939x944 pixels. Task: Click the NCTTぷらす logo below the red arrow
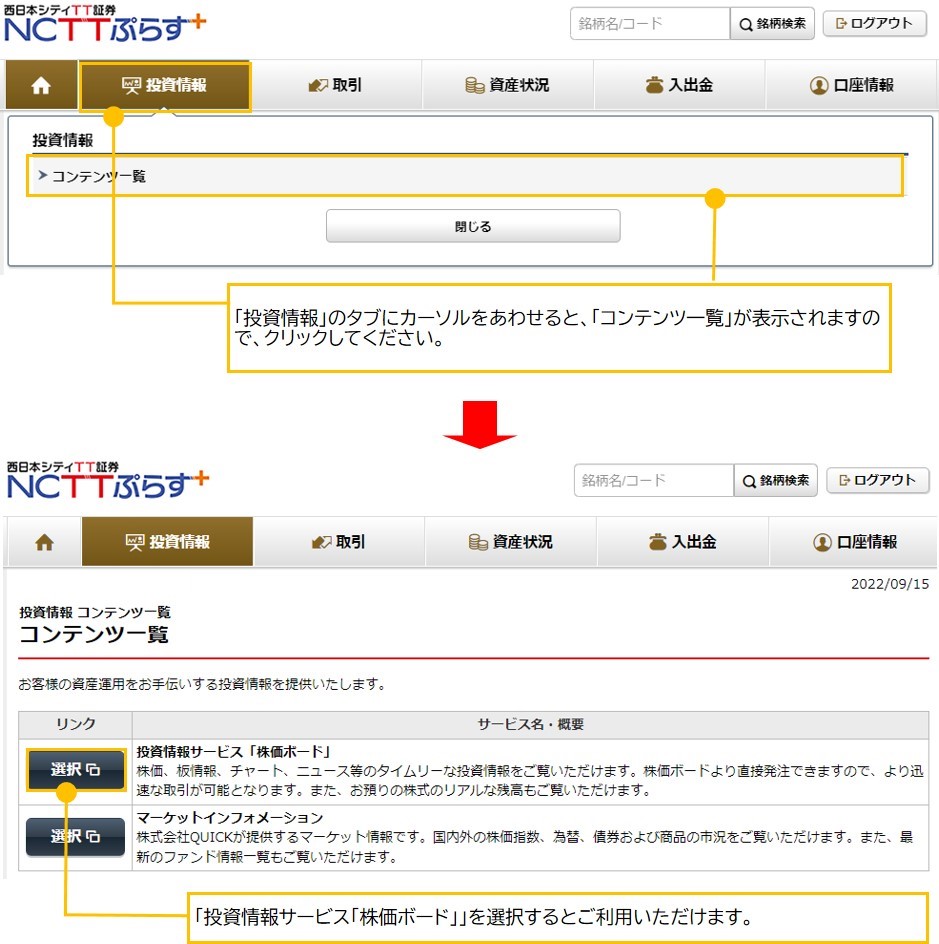[105, 481]
